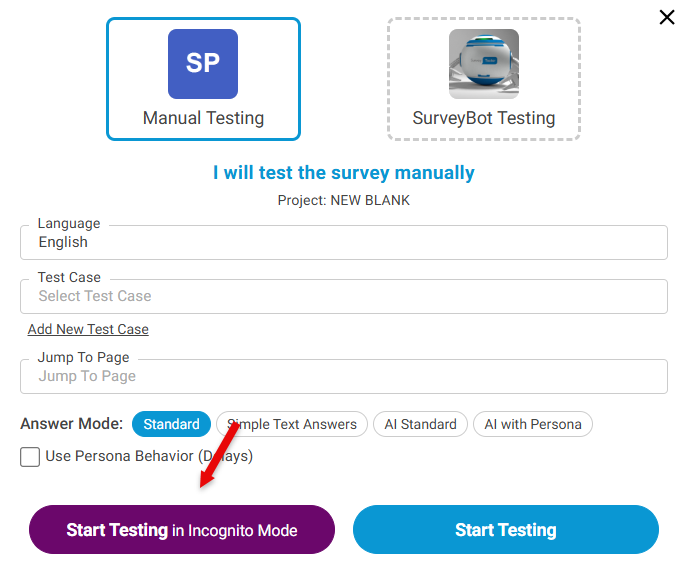
Task: Click the Add New Test Case link
Action: [x=88, y=329]
